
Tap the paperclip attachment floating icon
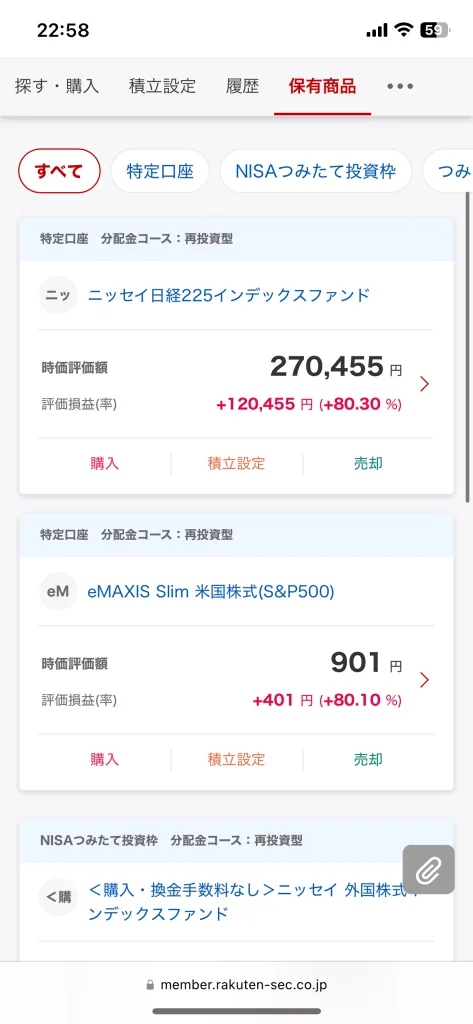pyautogui.click(x=429, y=869)
